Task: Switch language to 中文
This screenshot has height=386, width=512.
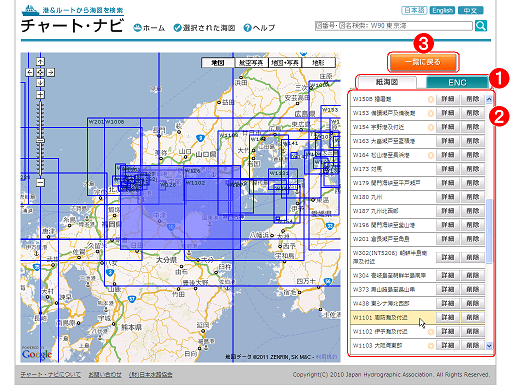Action: click(470, 10)
